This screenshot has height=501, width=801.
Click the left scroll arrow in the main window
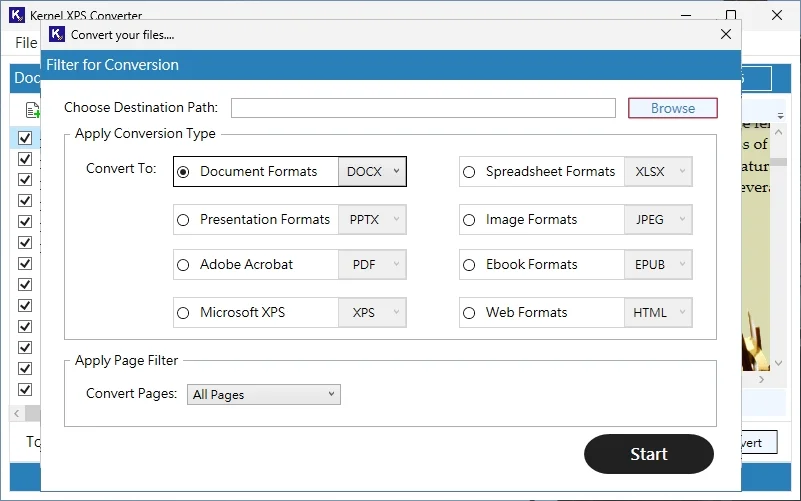tap(17, 413)
